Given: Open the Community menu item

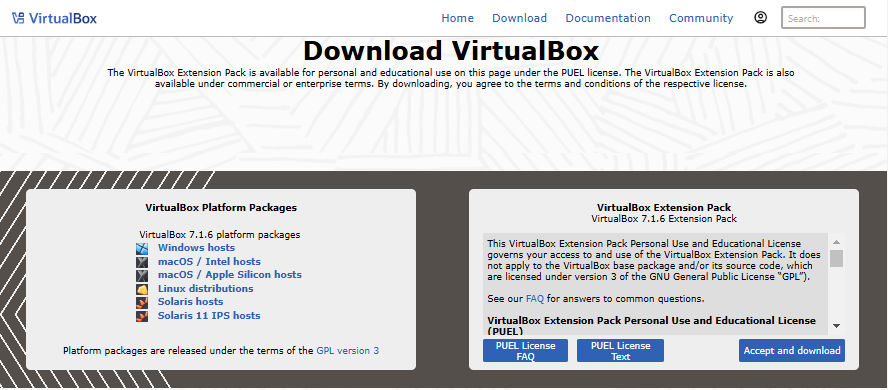Looking at the screenshot, I should [x=701, y=18].
